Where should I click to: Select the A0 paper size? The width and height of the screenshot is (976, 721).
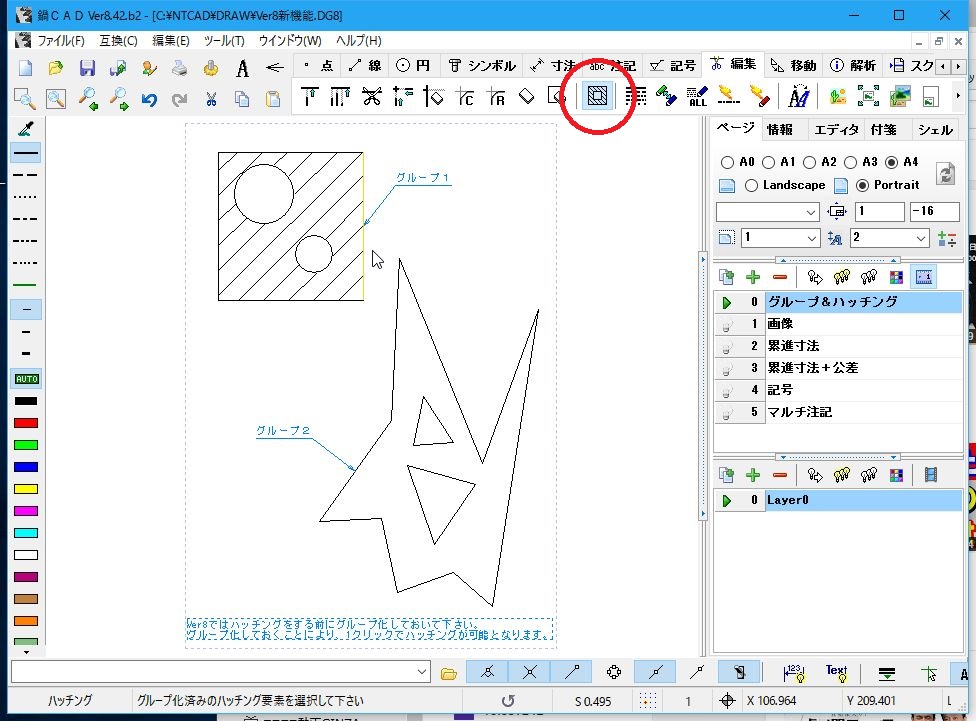tap(727, 163)
